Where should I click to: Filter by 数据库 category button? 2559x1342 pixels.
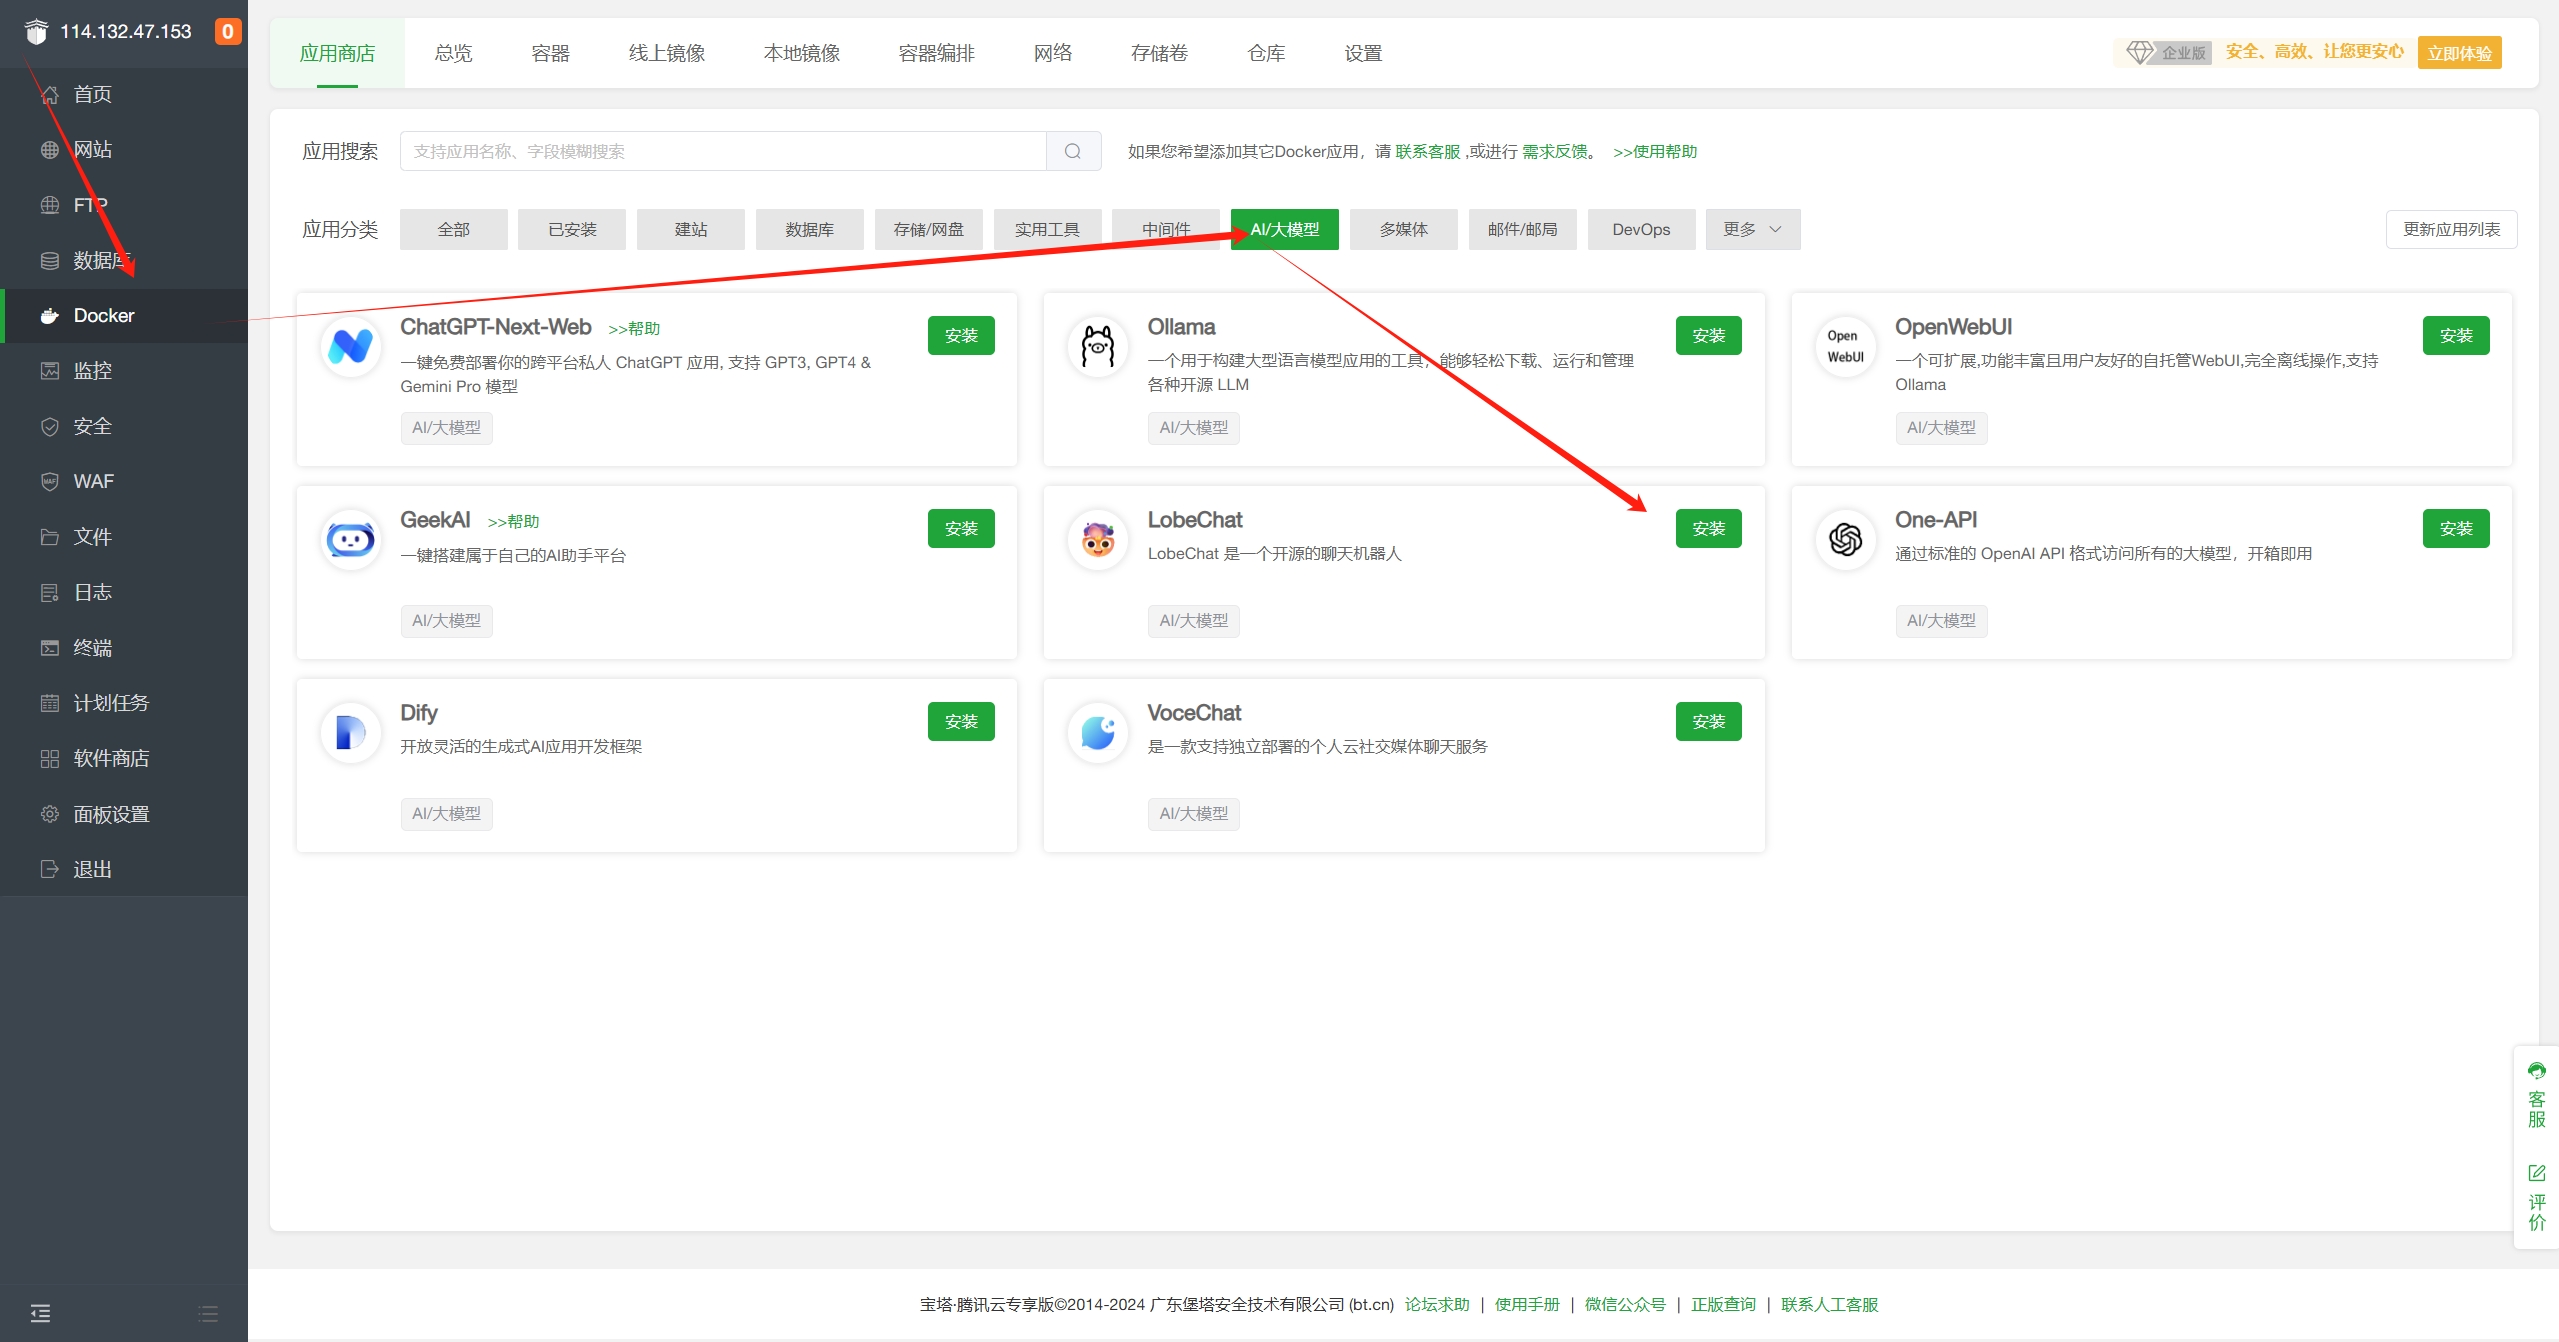[x=810, y=229]
